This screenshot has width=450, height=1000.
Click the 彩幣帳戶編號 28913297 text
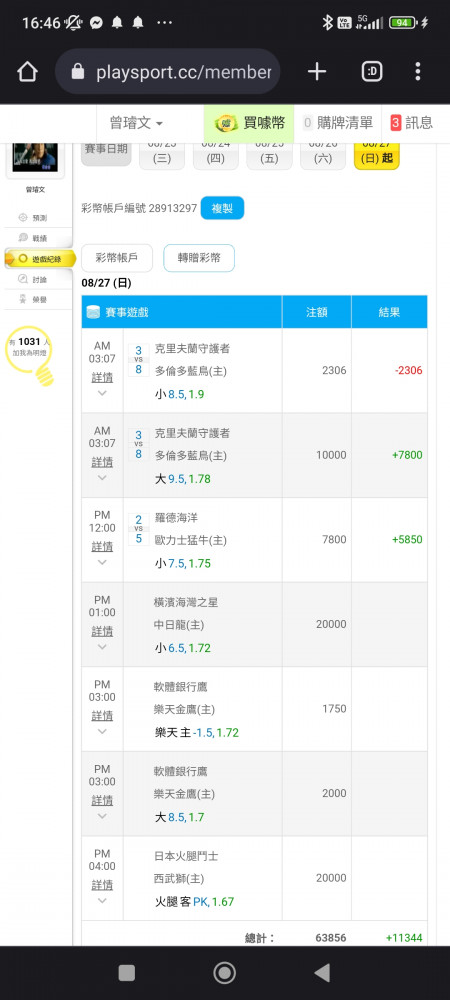139,208
